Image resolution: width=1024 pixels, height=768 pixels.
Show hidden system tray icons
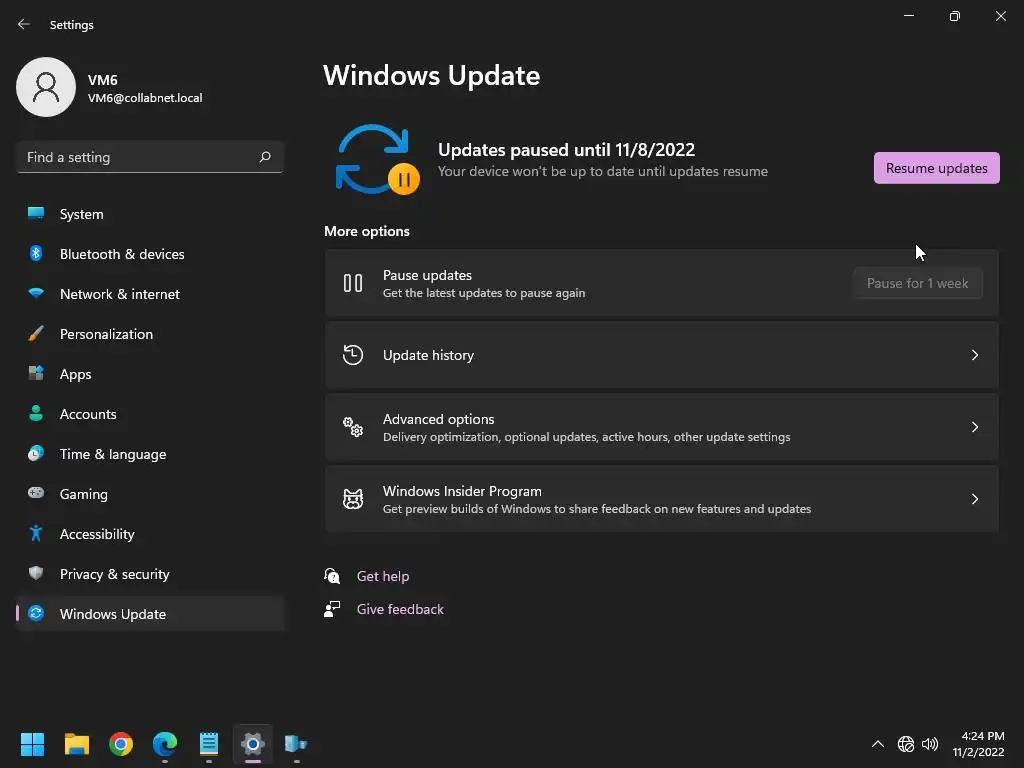coord(878,744)
